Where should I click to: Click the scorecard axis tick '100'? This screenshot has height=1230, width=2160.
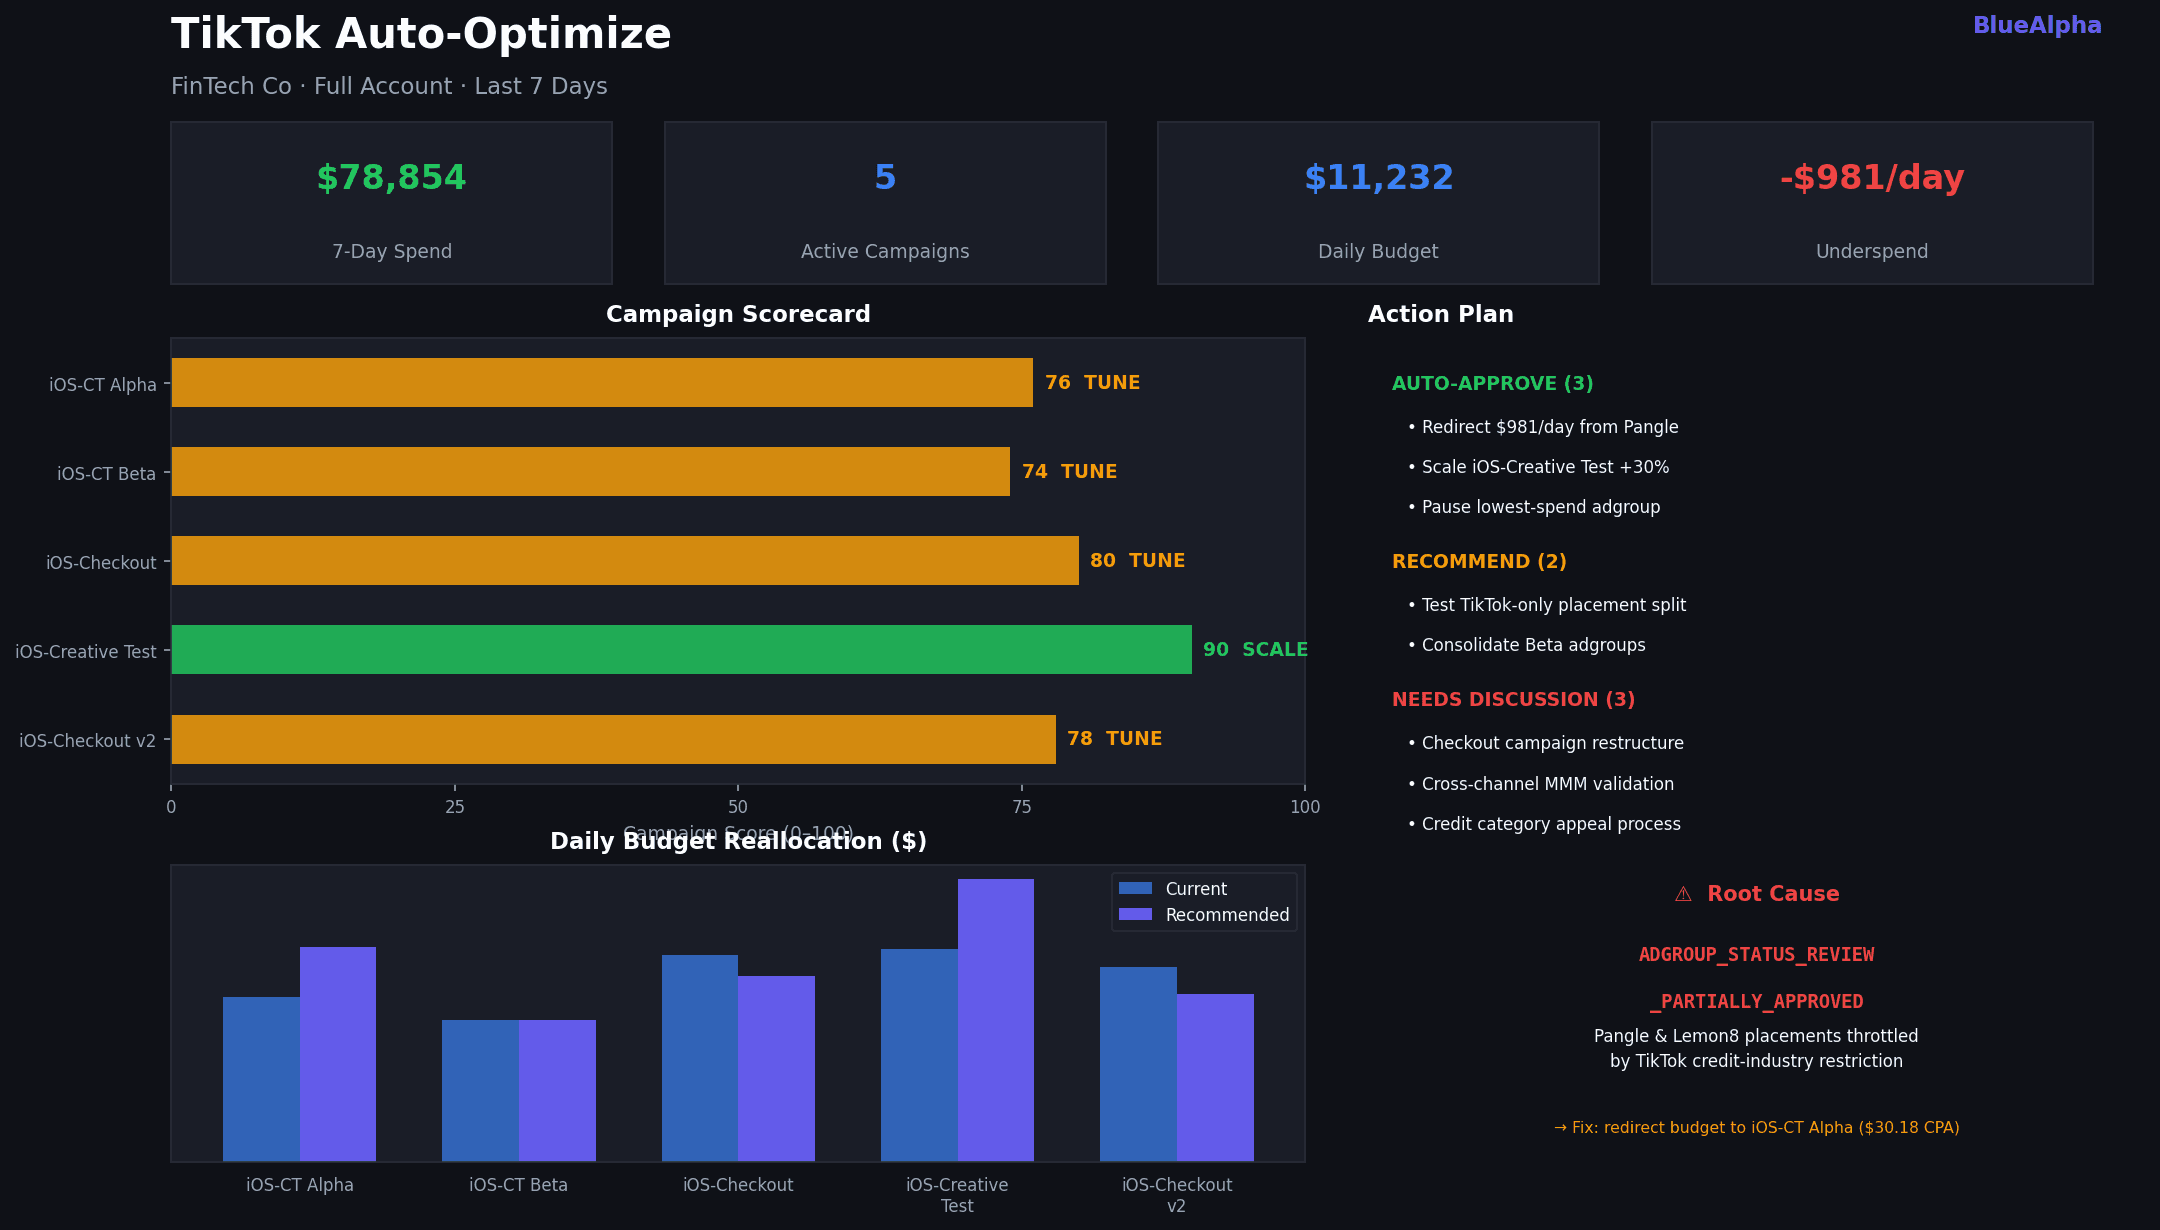pyautogui.click(x=1305, y=807)
